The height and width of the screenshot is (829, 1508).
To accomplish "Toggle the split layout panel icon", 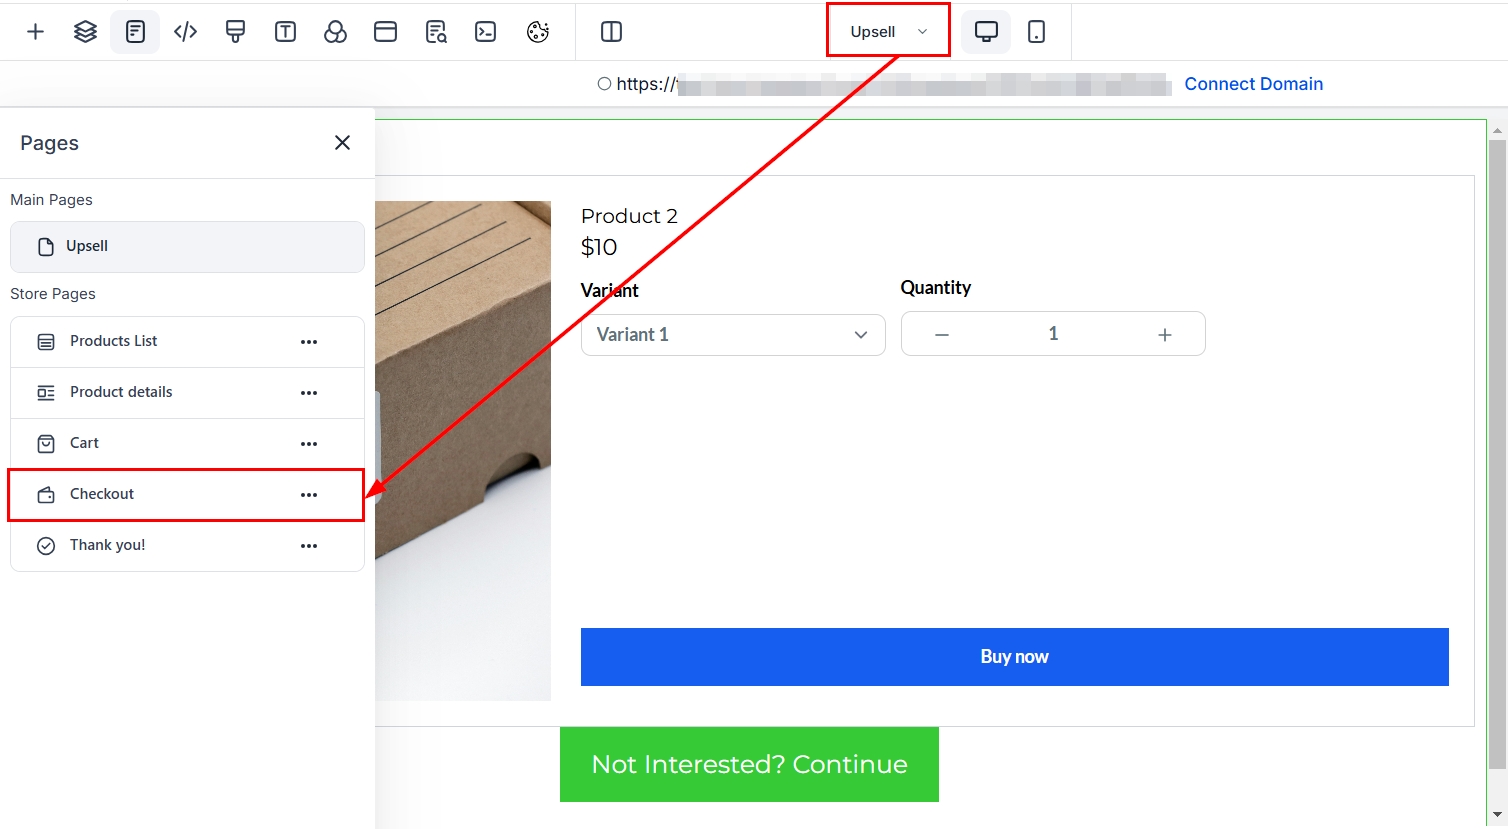I will (611, 32).
